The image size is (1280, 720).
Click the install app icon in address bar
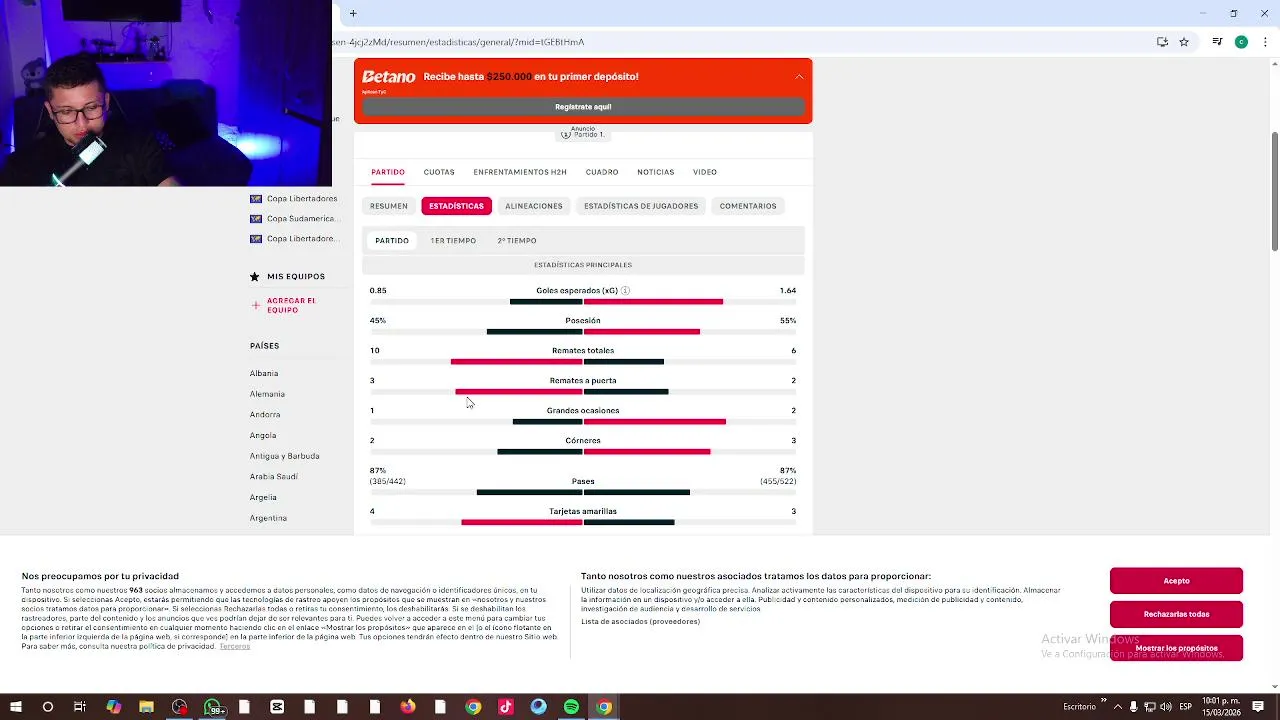pyautogui.click(x=1162, y=42)
